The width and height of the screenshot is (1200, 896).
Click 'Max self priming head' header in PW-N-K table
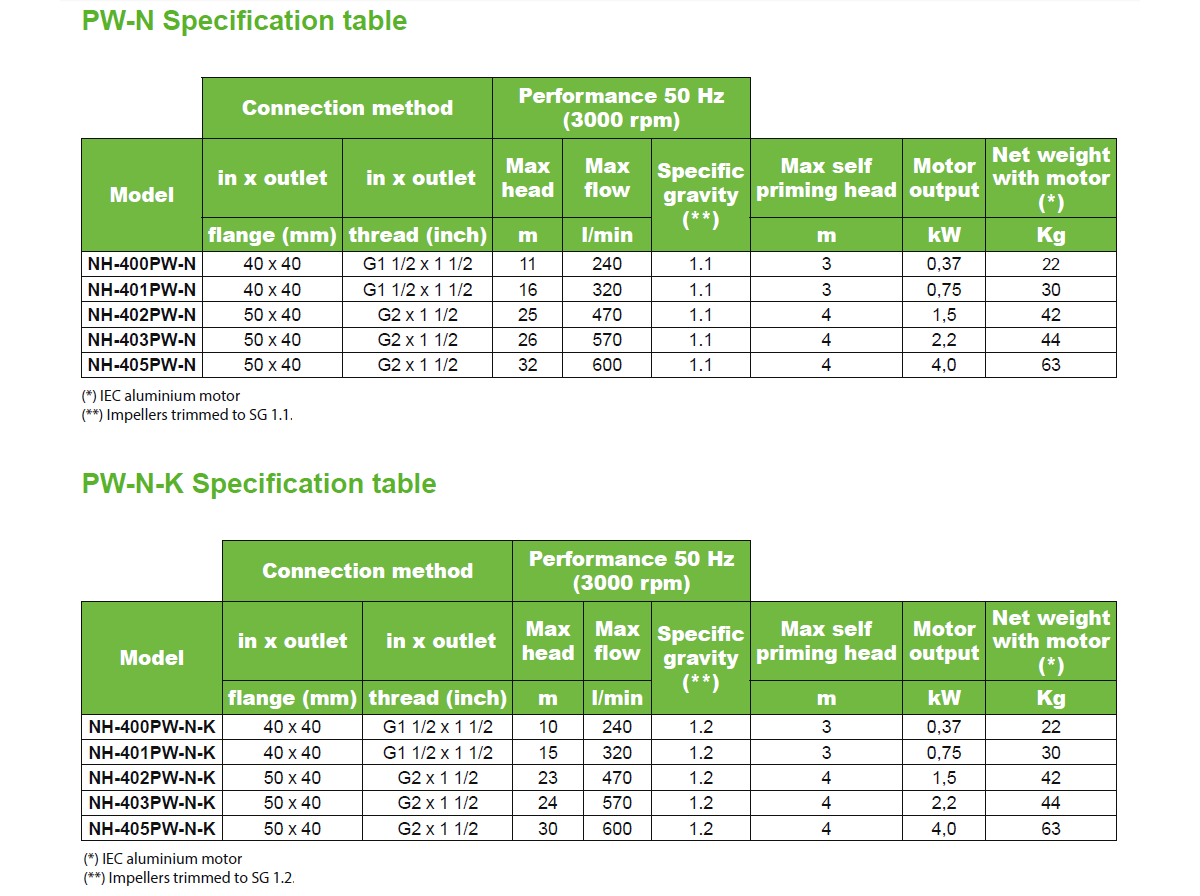pyautogui.click(x=825, y=641)
